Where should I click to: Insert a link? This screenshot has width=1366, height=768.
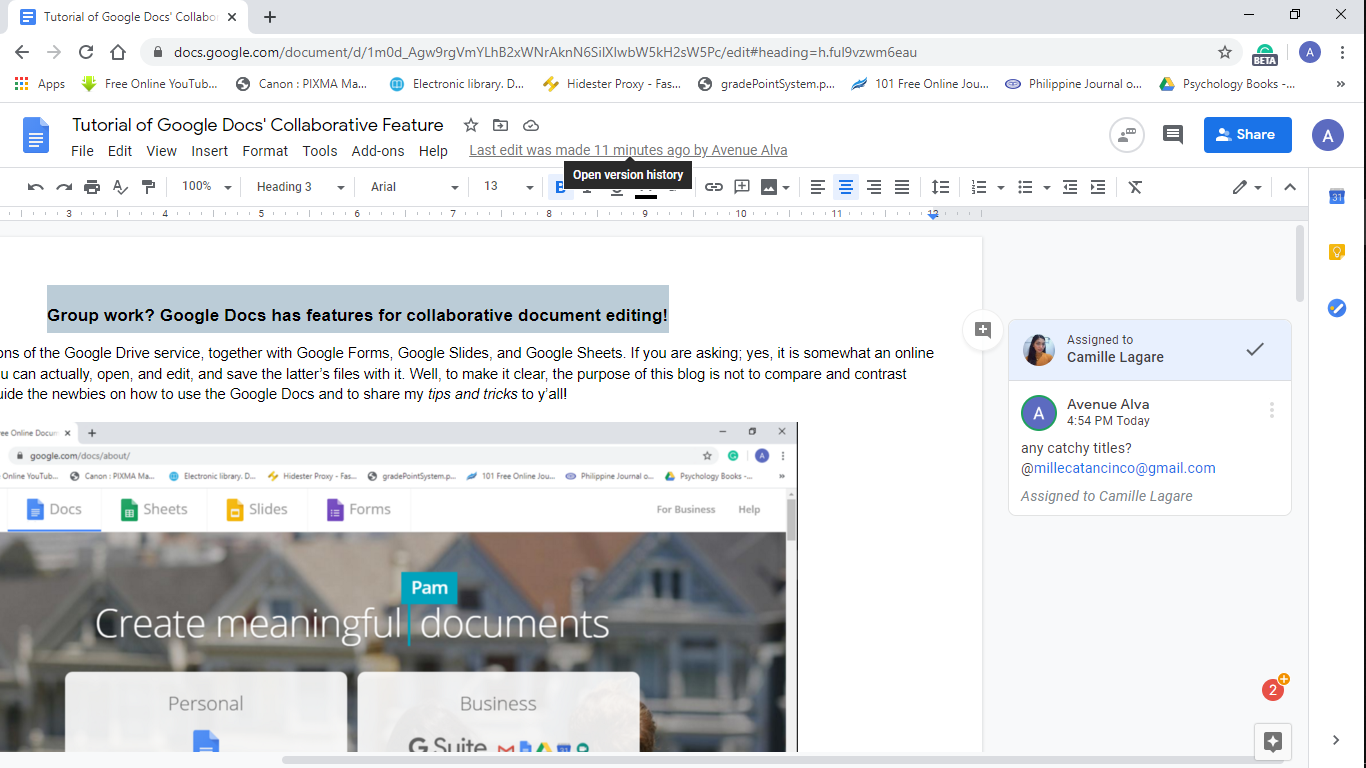(x=713, y=187)
